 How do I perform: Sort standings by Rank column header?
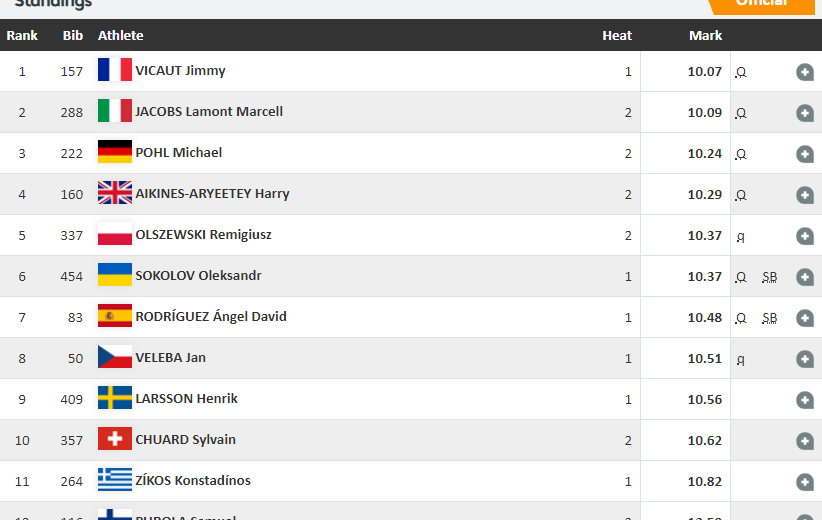22,35
